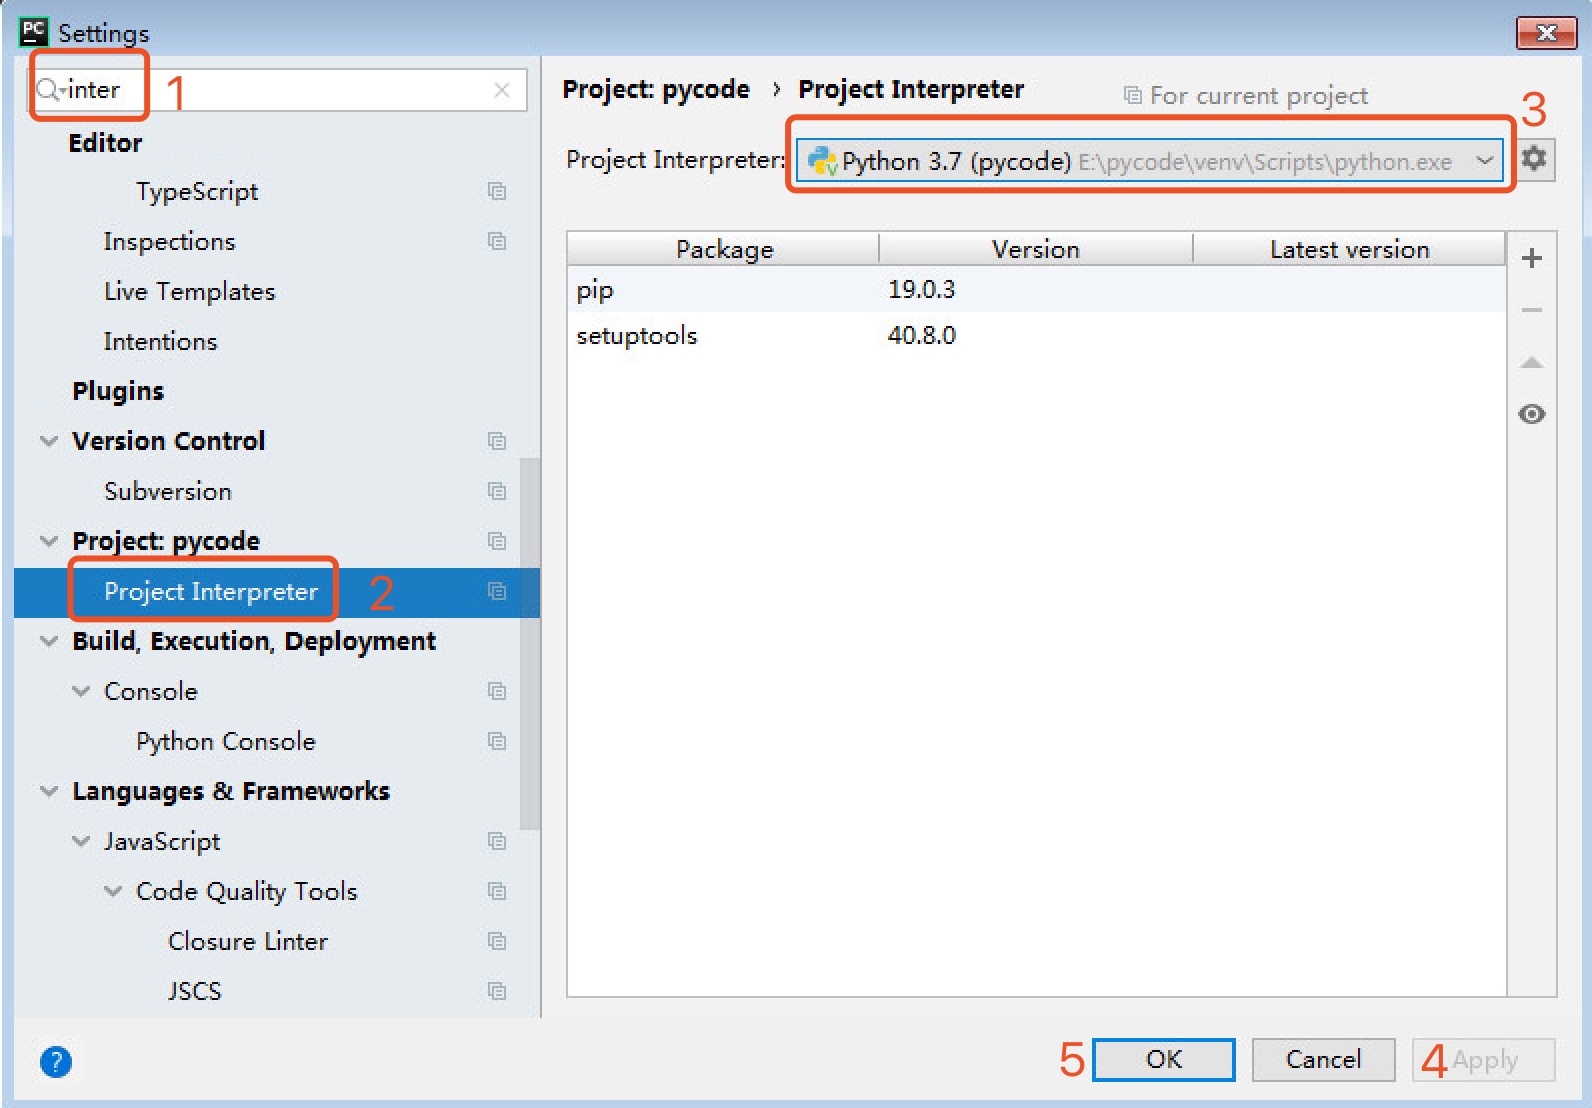Click project-level icon next to Version Control

497,441
